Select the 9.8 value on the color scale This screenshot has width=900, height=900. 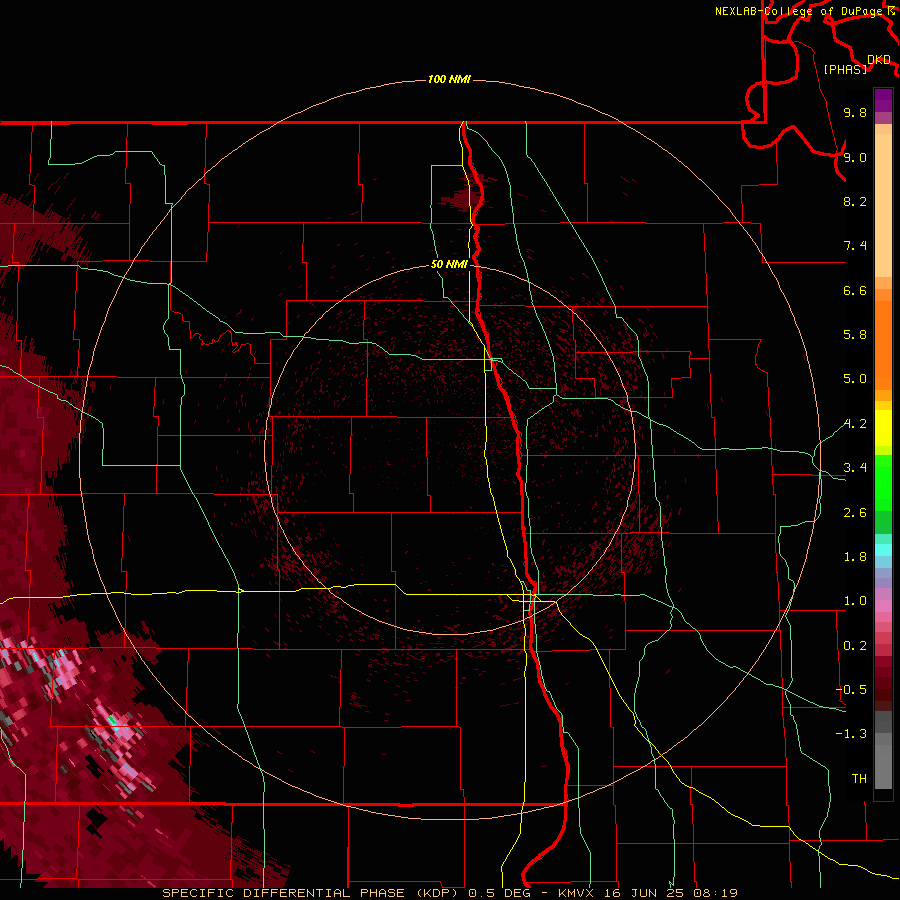(855, 112)
